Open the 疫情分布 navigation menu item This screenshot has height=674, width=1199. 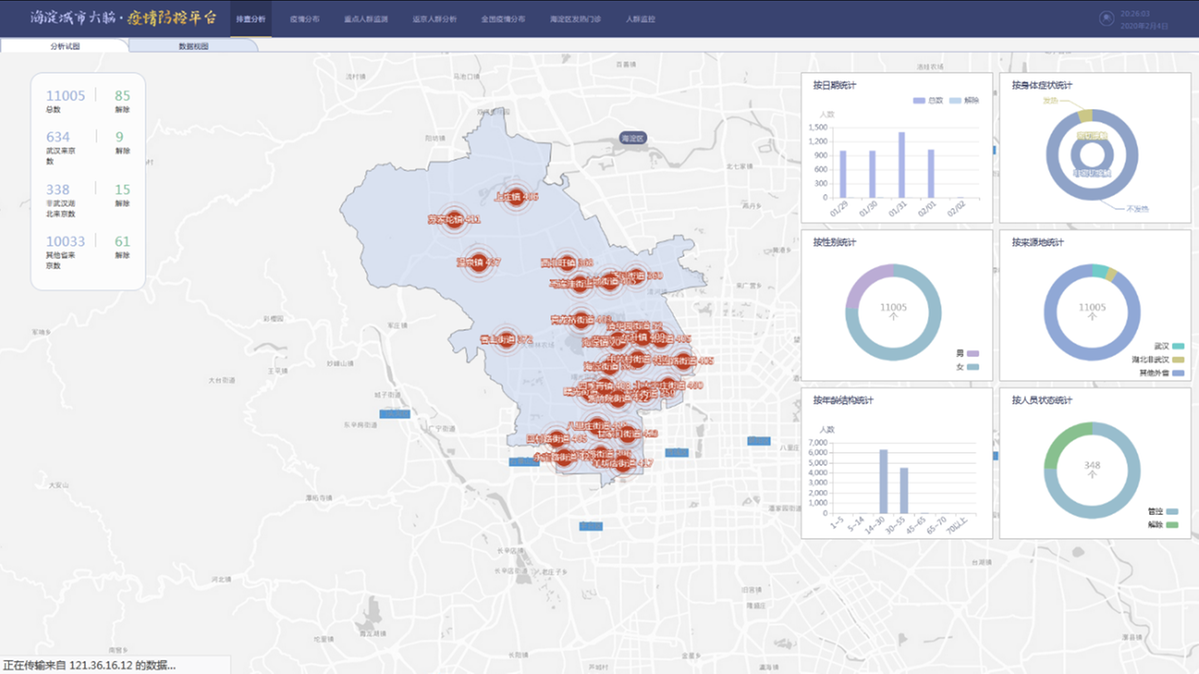(x=305, y=19)
